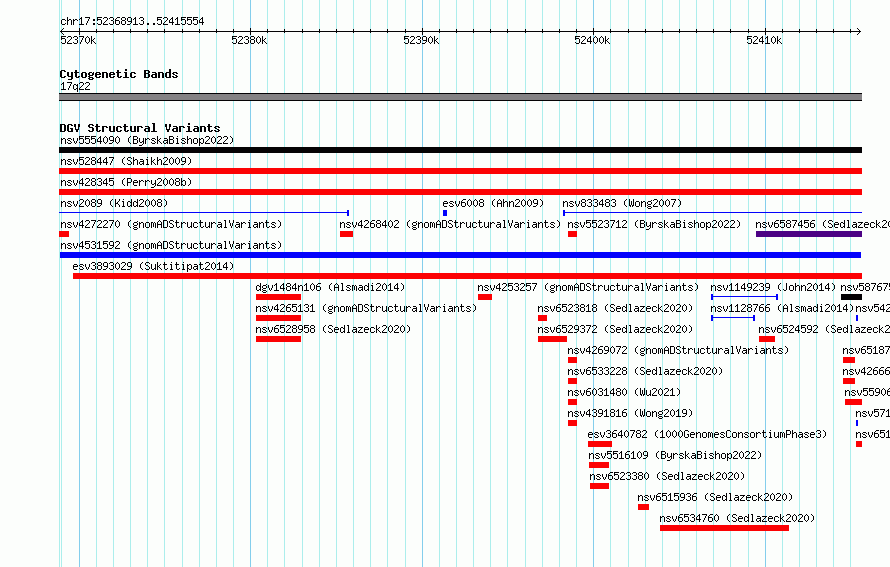Click the gray 17q22 cytogenetic band
890x567 pixels.
tap(460, 97)
